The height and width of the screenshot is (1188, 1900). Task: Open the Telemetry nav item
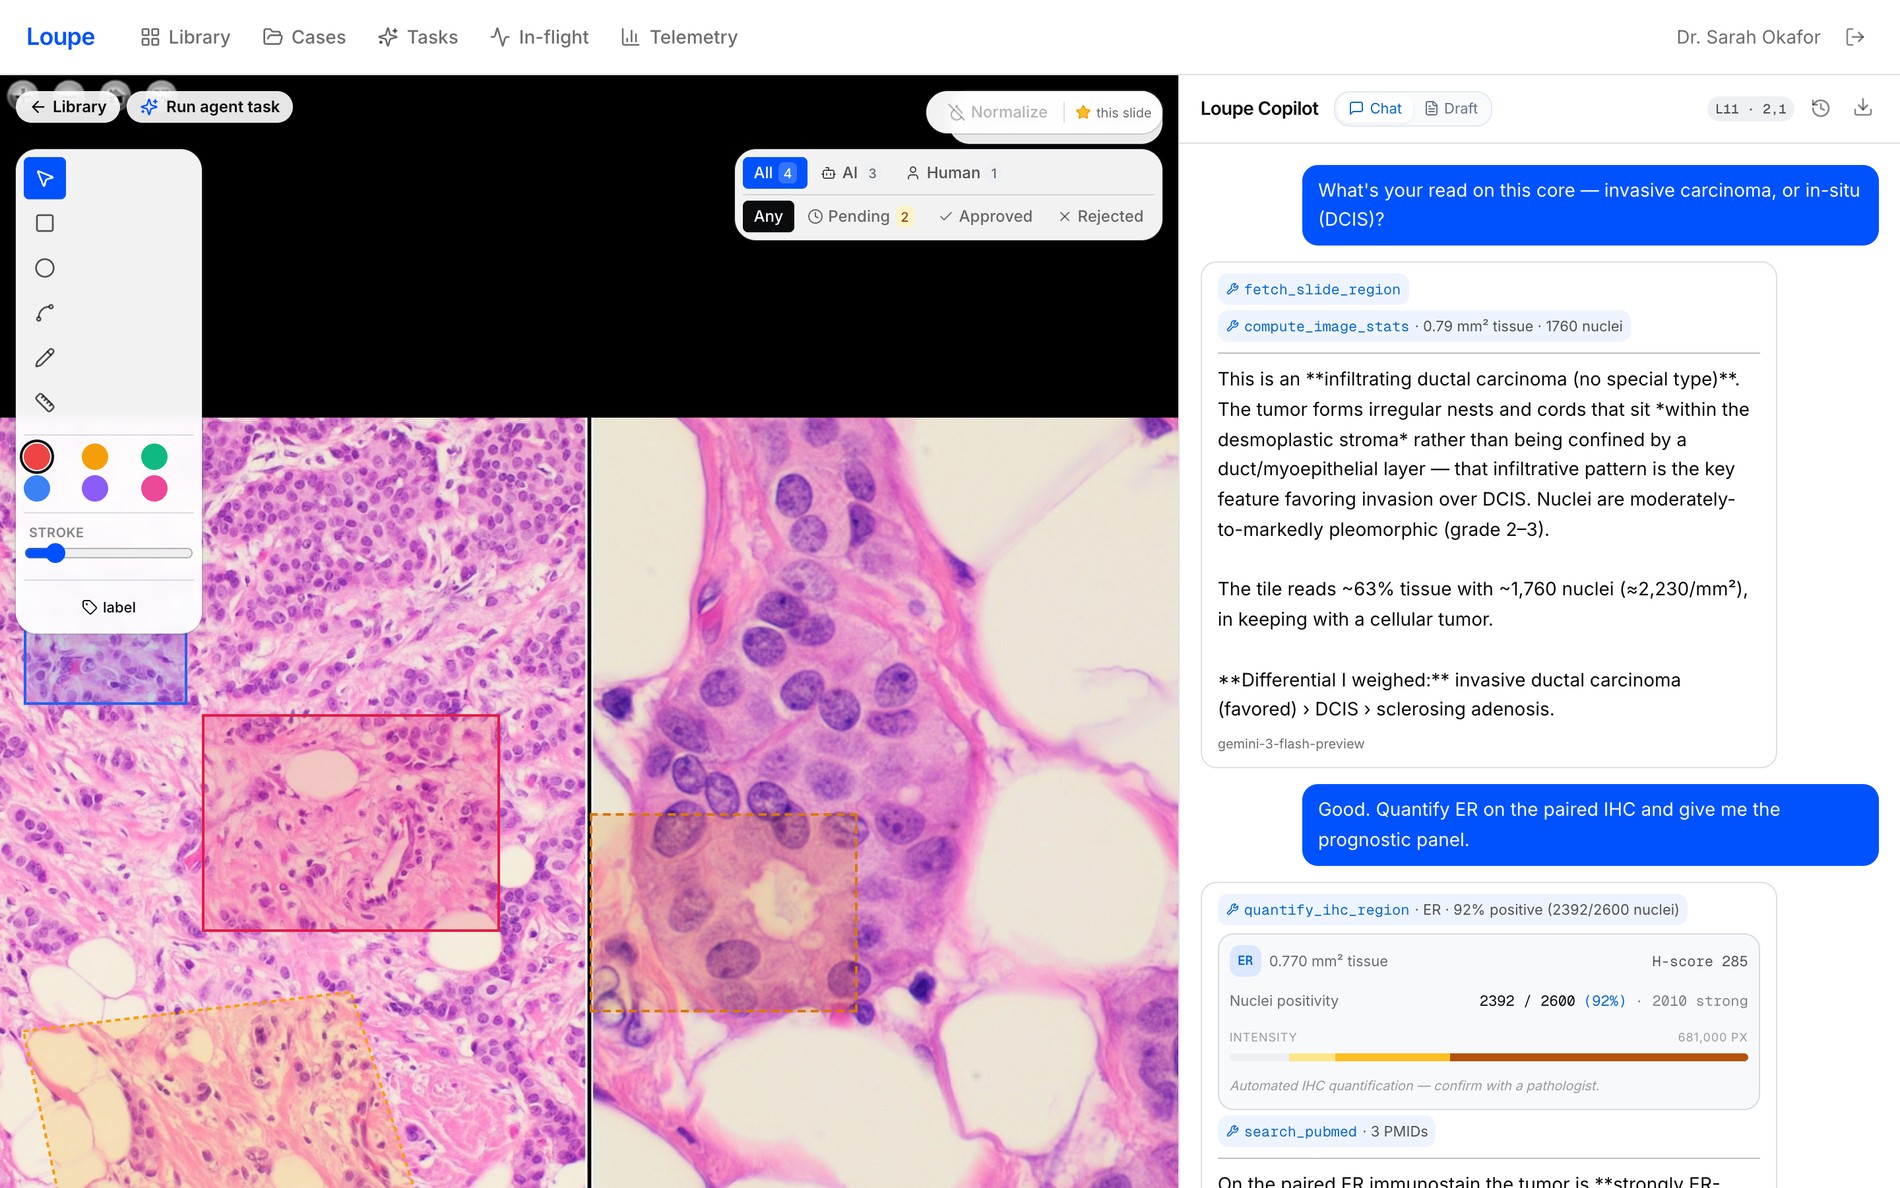(x=679, y=37)
